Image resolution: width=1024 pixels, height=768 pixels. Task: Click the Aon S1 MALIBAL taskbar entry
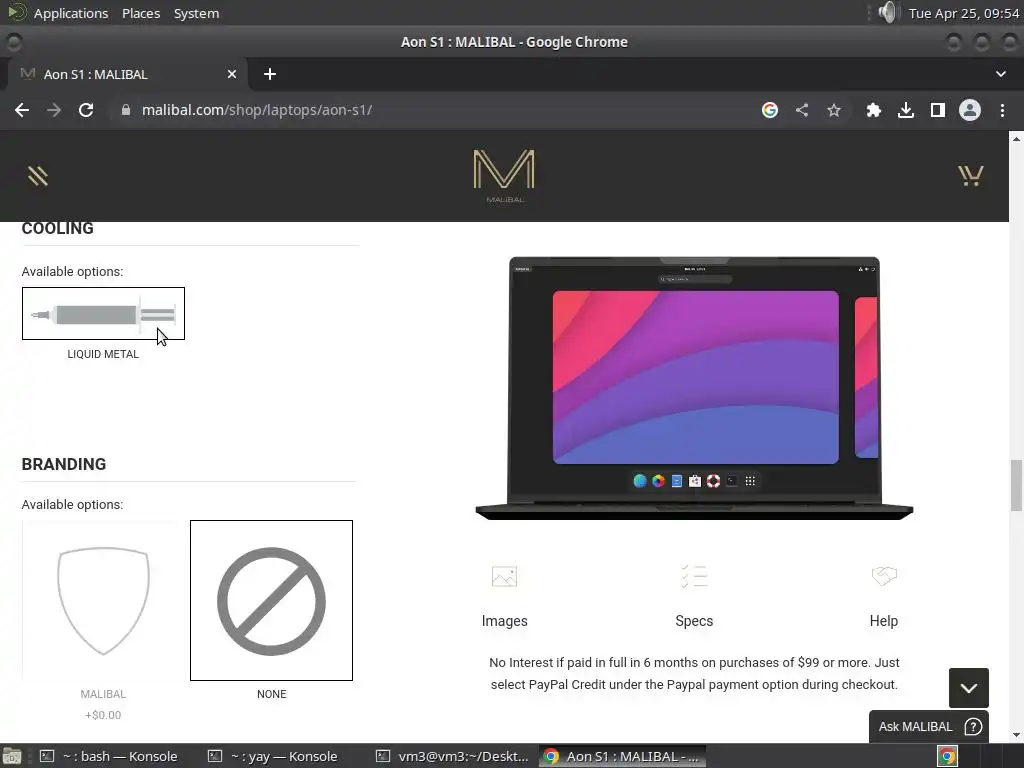(x=622, y=756)
